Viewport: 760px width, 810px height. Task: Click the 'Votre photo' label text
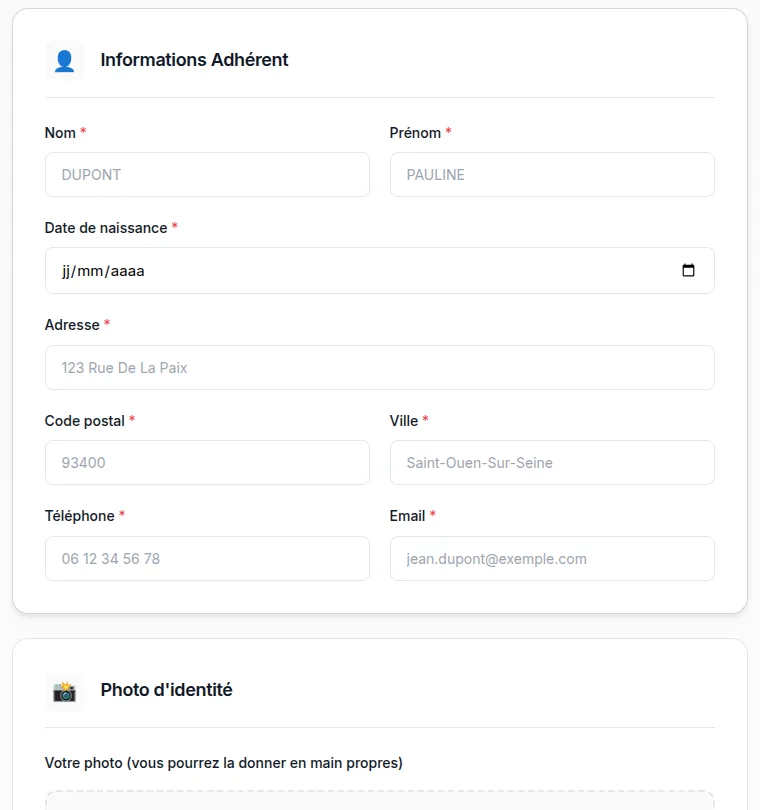click(x=224, y=763)
